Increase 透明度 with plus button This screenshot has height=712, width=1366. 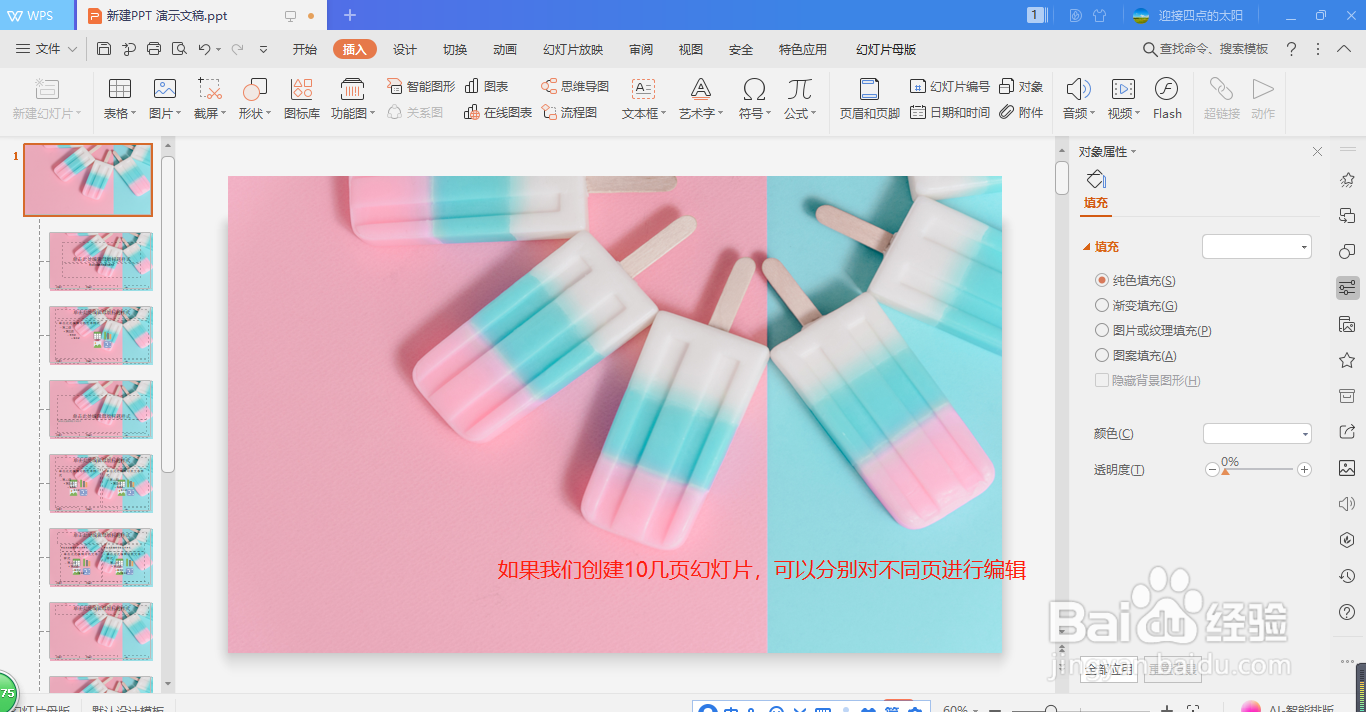point(1304,469)
